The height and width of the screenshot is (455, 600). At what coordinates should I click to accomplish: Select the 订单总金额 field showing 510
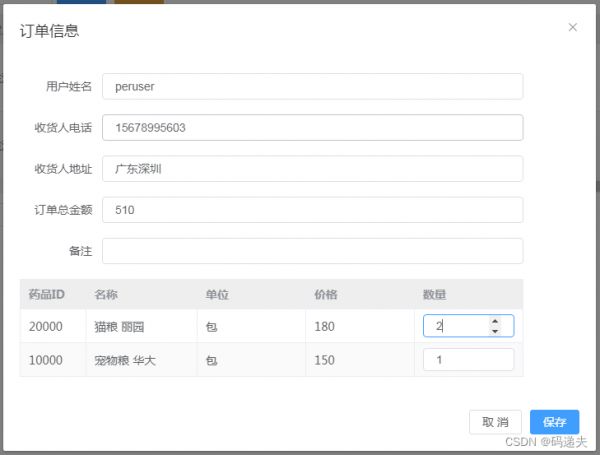(312, 210)
